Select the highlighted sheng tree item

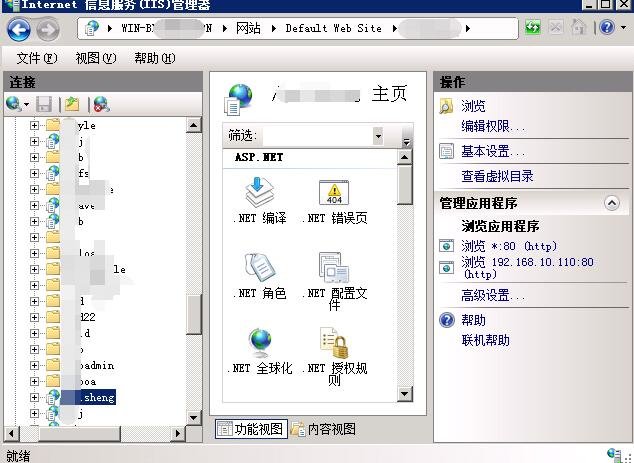pos(88,397)
